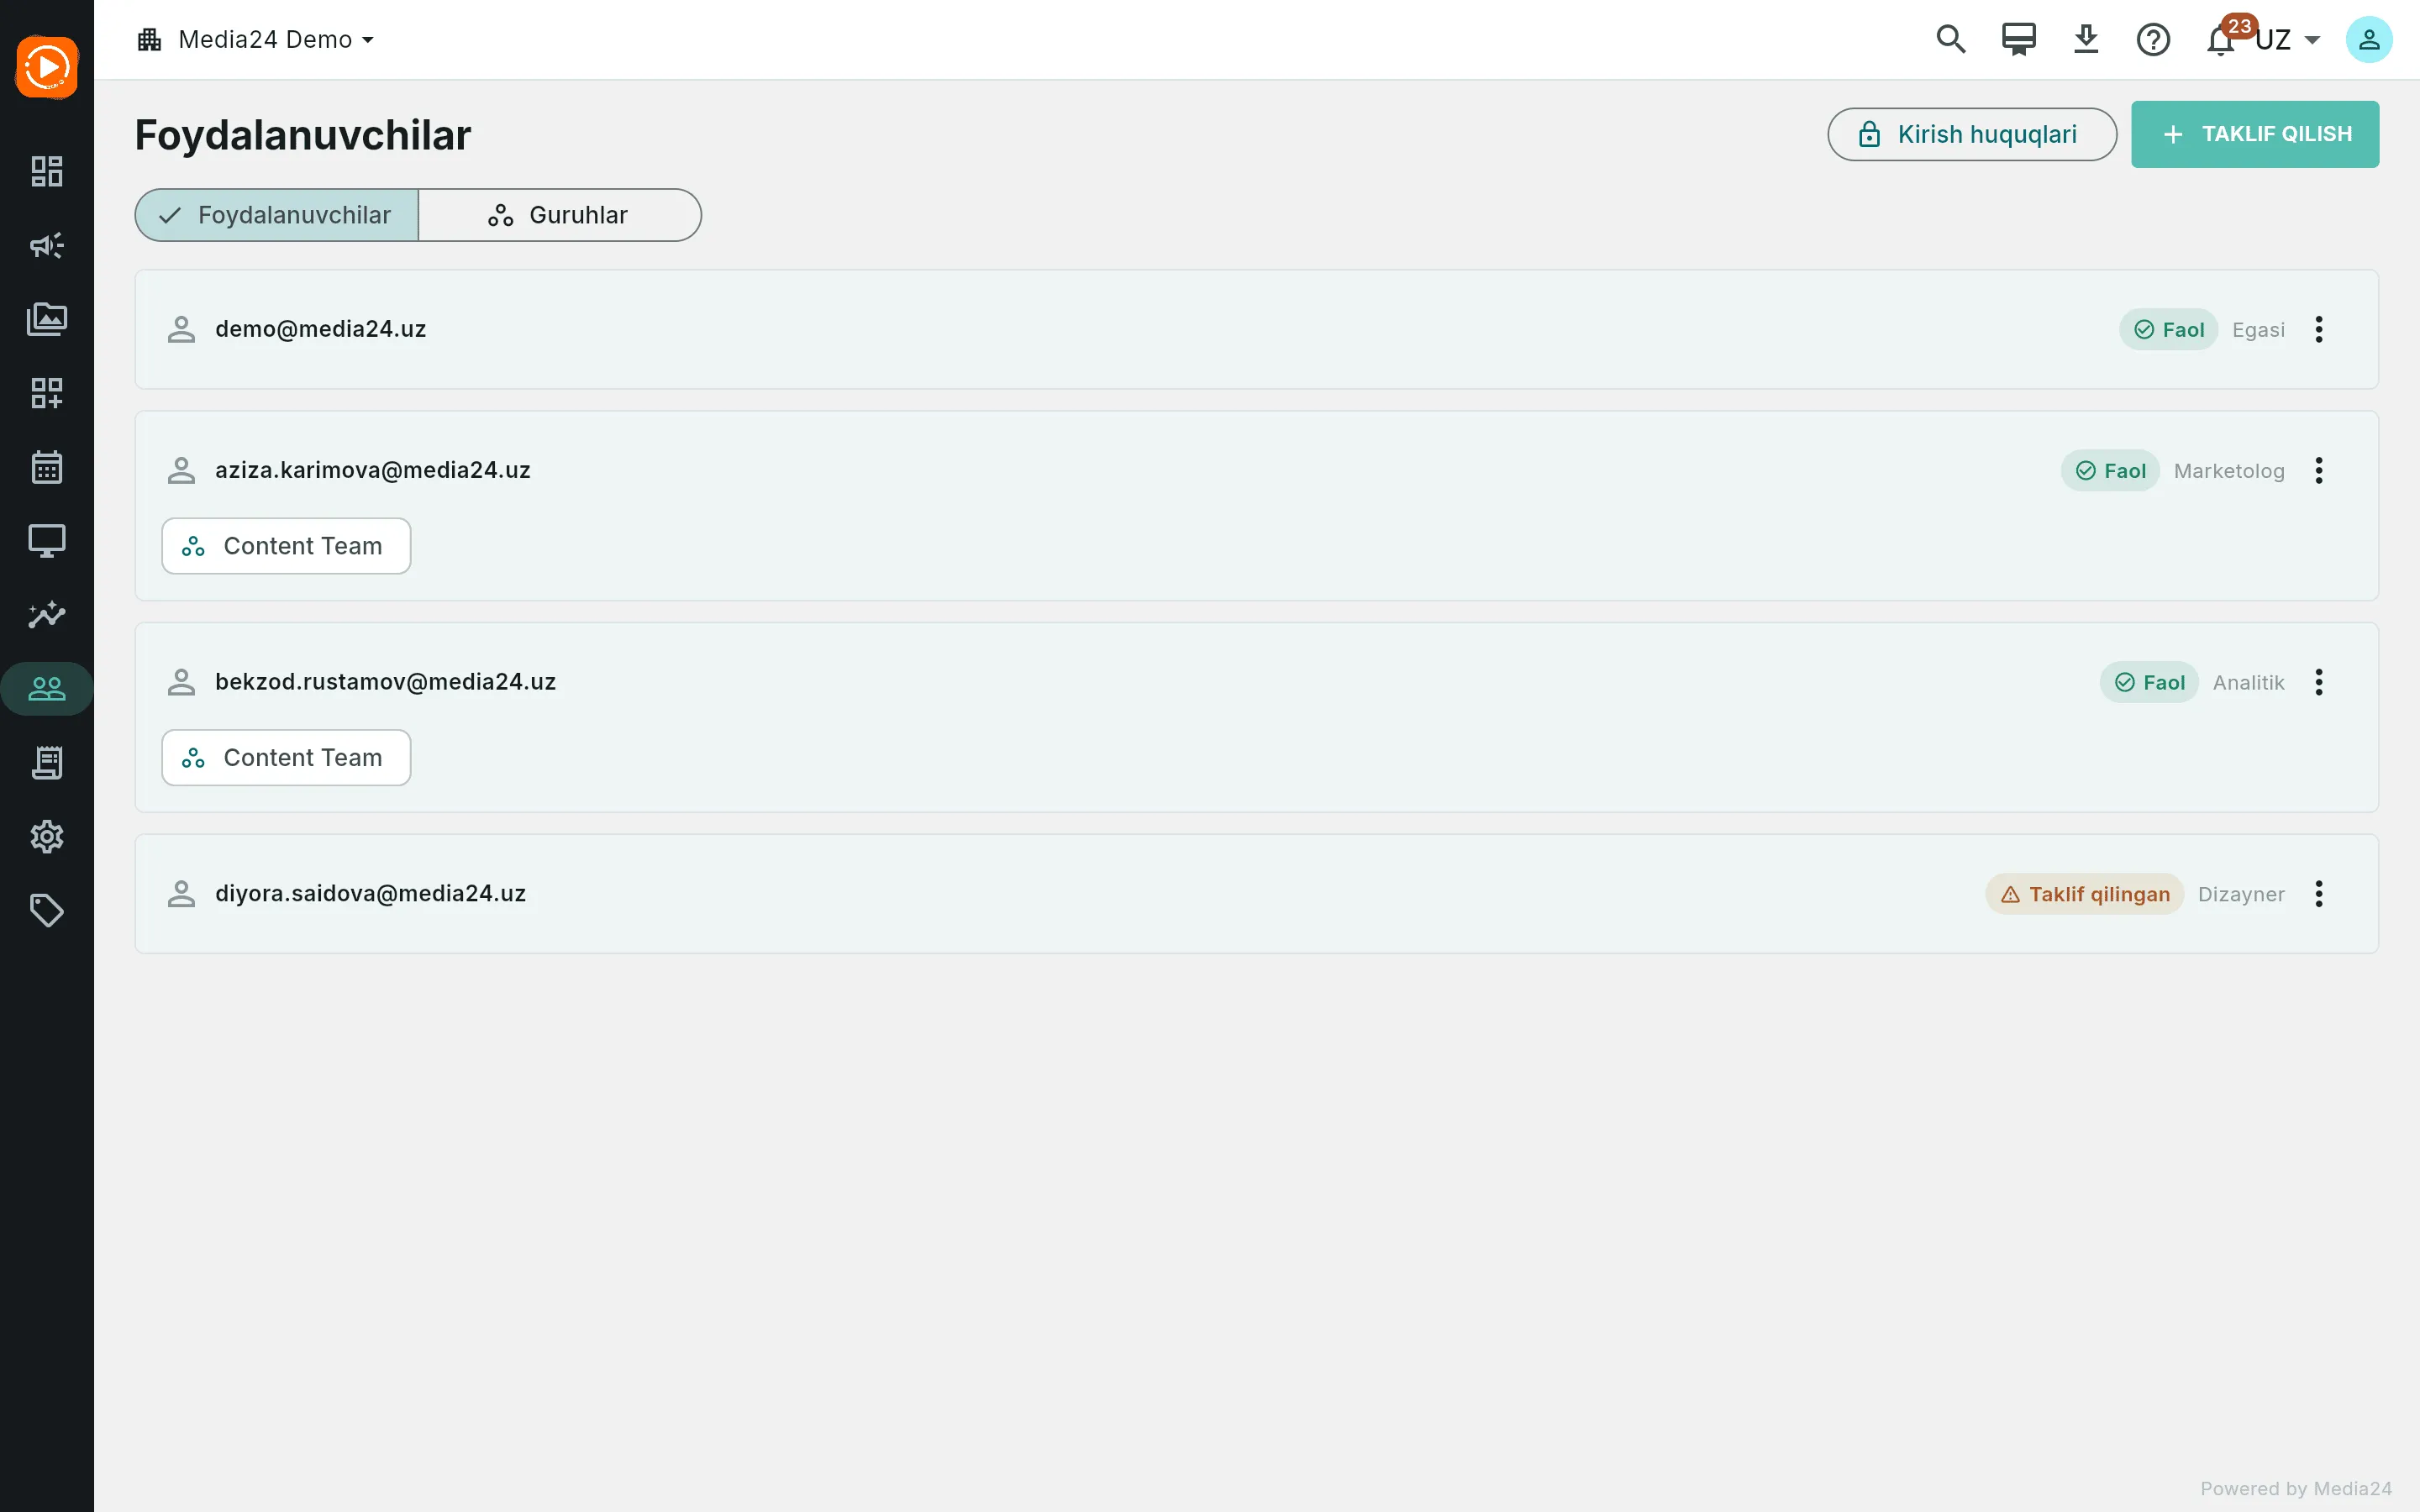Click the search magnifier icon
Screen dimensions: 2420x1512
(x=1951, y=40)
